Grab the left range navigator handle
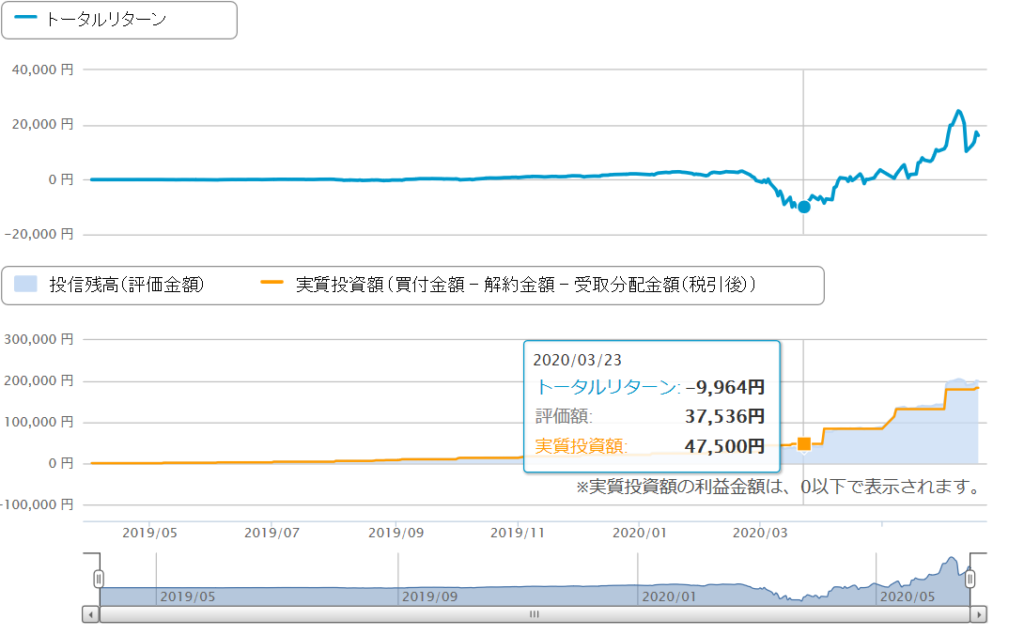Image resolution: width=1024 pixels, height=635 pixels. point(99,579)
